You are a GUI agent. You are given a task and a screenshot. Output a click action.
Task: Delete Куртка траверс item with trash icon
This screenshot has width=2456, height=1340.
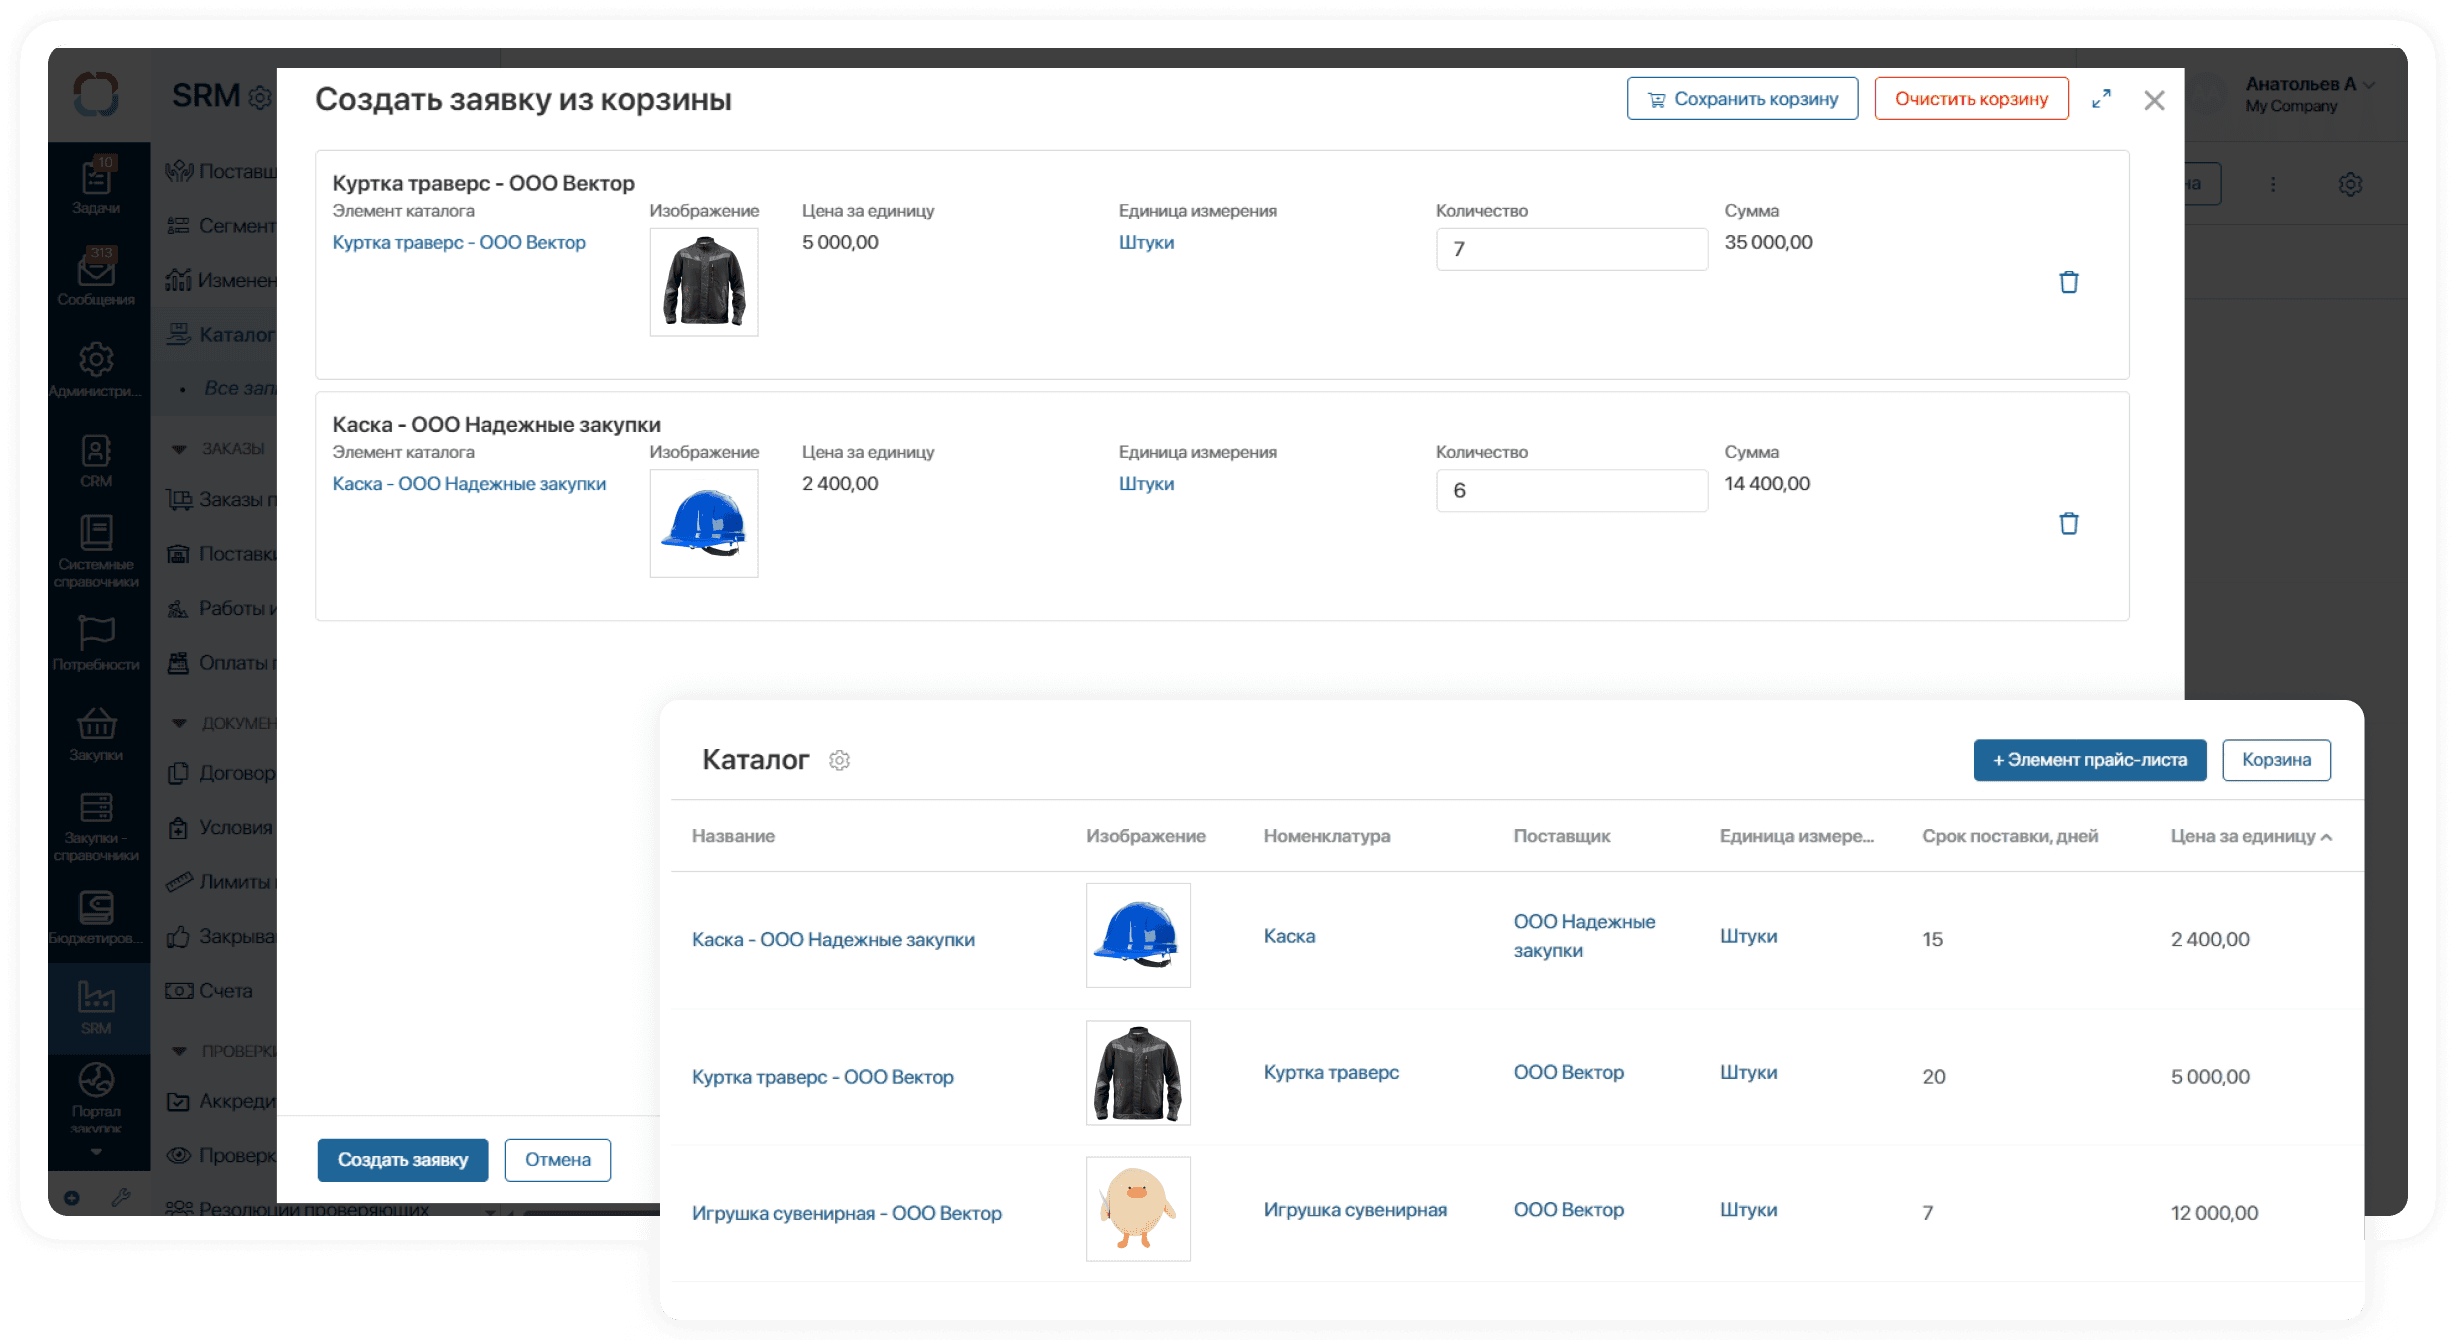pos(2068,282)
